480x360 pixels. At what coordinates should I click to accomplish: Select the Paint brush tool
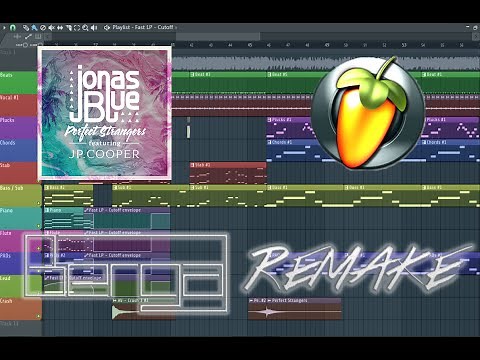34,27
